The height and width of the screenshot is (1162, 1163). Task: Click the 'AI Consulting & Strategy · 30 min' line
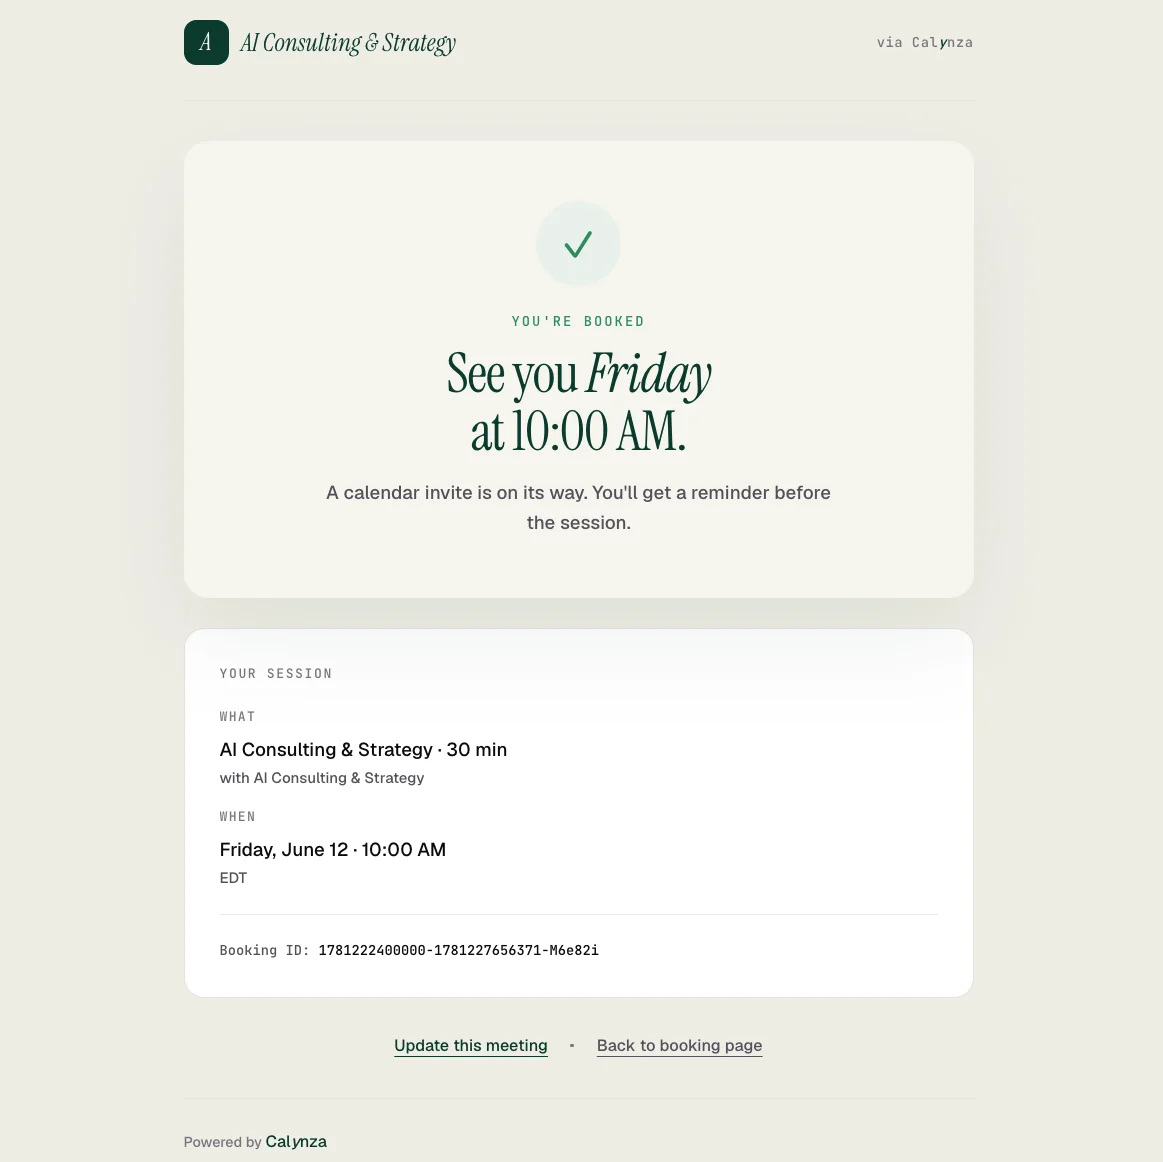coord(363,750)
